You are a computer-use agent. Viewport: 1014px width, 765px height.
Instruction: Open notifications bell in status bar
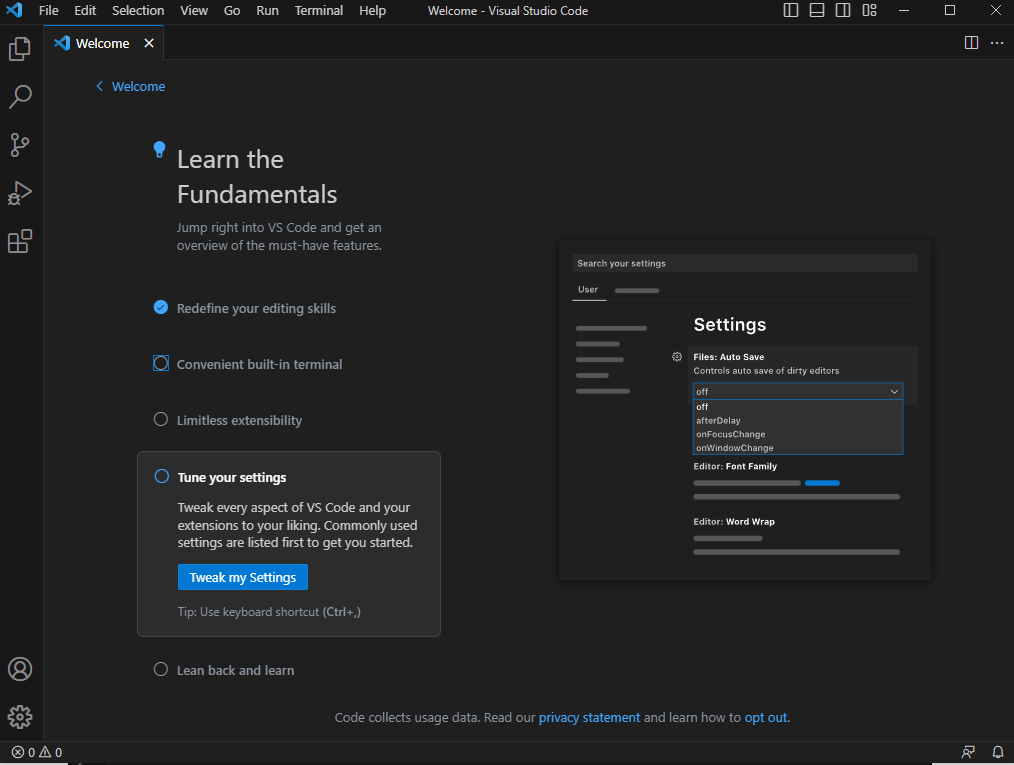[x=998, y=752]
